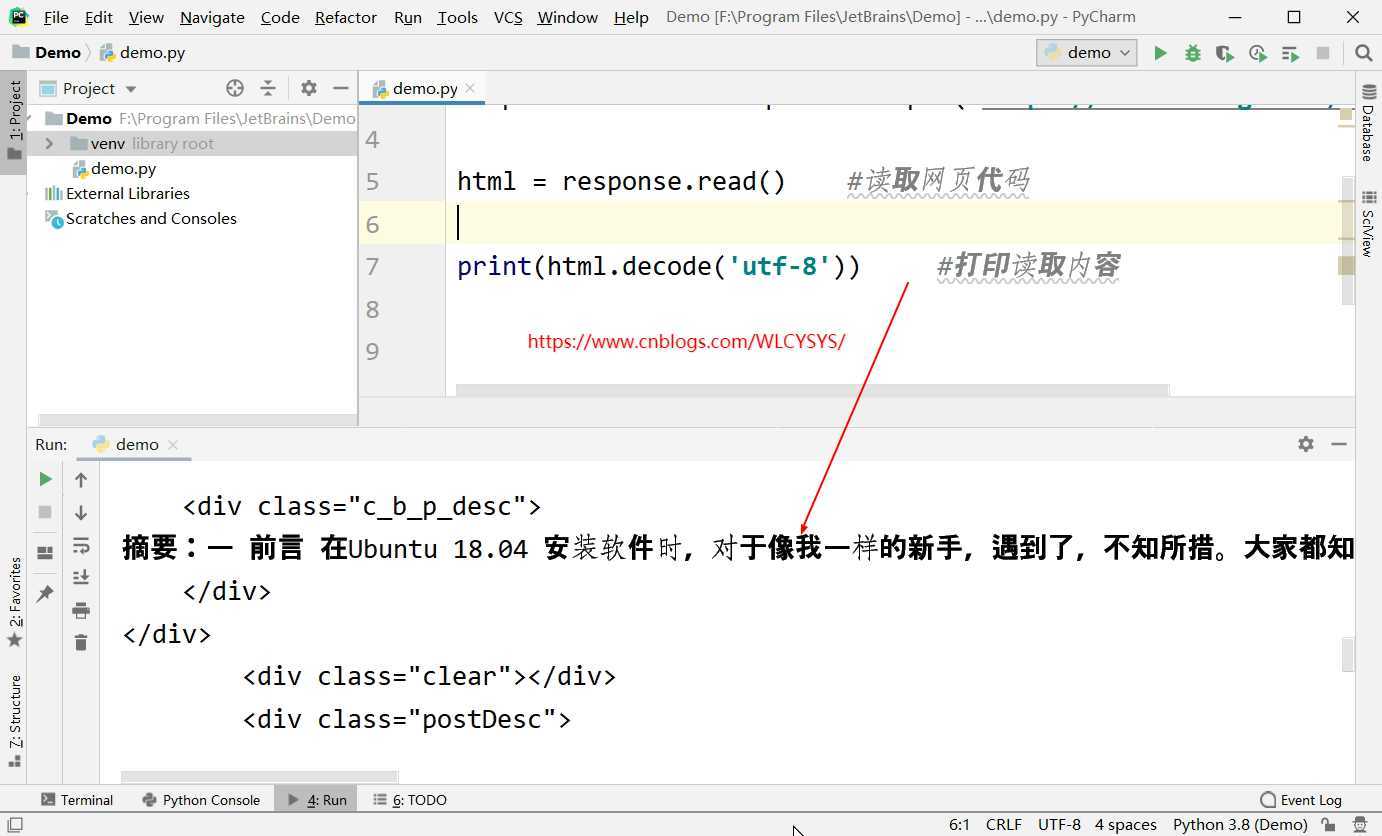This screenshot has height=836, width=1382.
Task: Rerun demo using Run panel play icon
Action: coord(45,480)
